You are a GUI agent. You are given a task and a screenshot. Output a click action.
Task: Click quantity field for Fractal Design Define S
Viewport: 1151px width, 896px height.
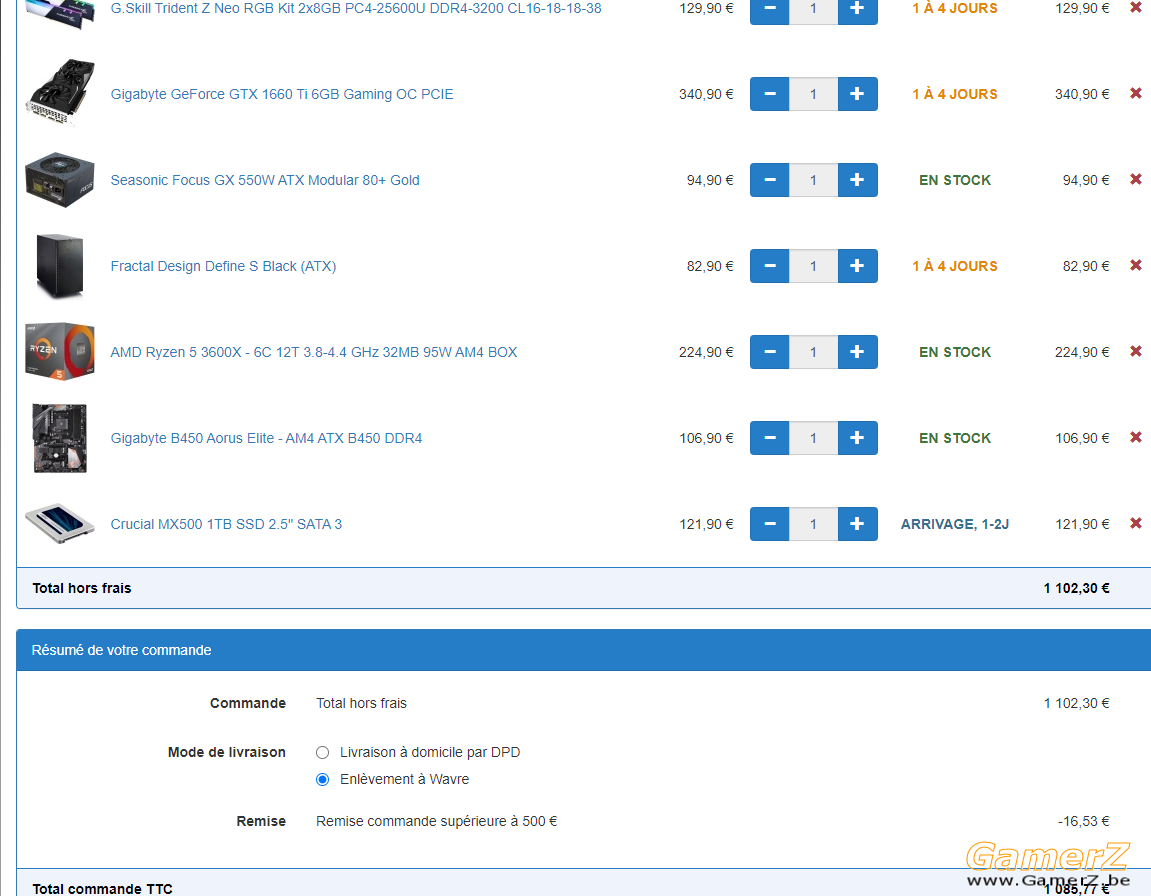pyautogui.click(x=813, y=266)
